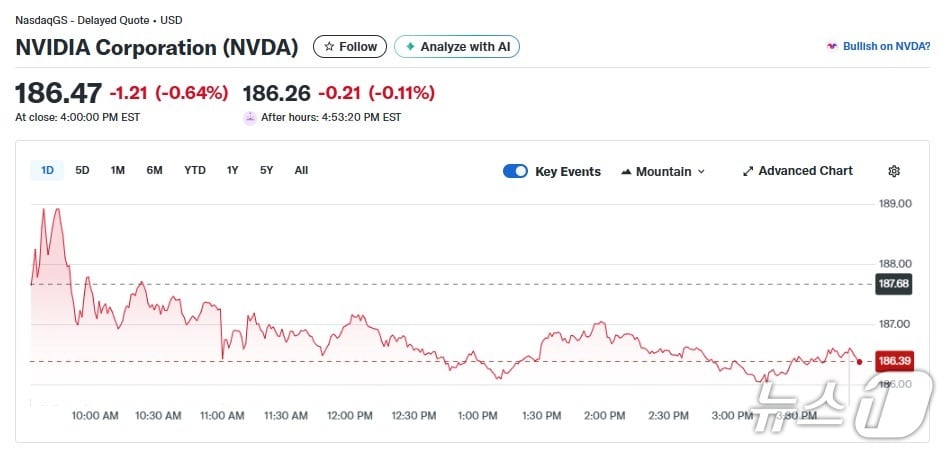Select the All time range
This screenshot has height=452, width=947.
301,170
